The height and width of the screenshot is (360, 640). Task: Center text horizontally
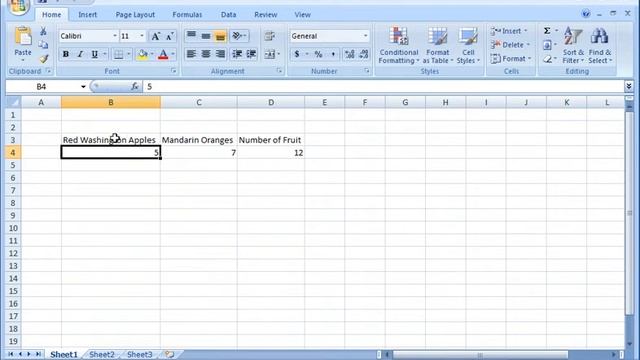click(x=206, y=54)
